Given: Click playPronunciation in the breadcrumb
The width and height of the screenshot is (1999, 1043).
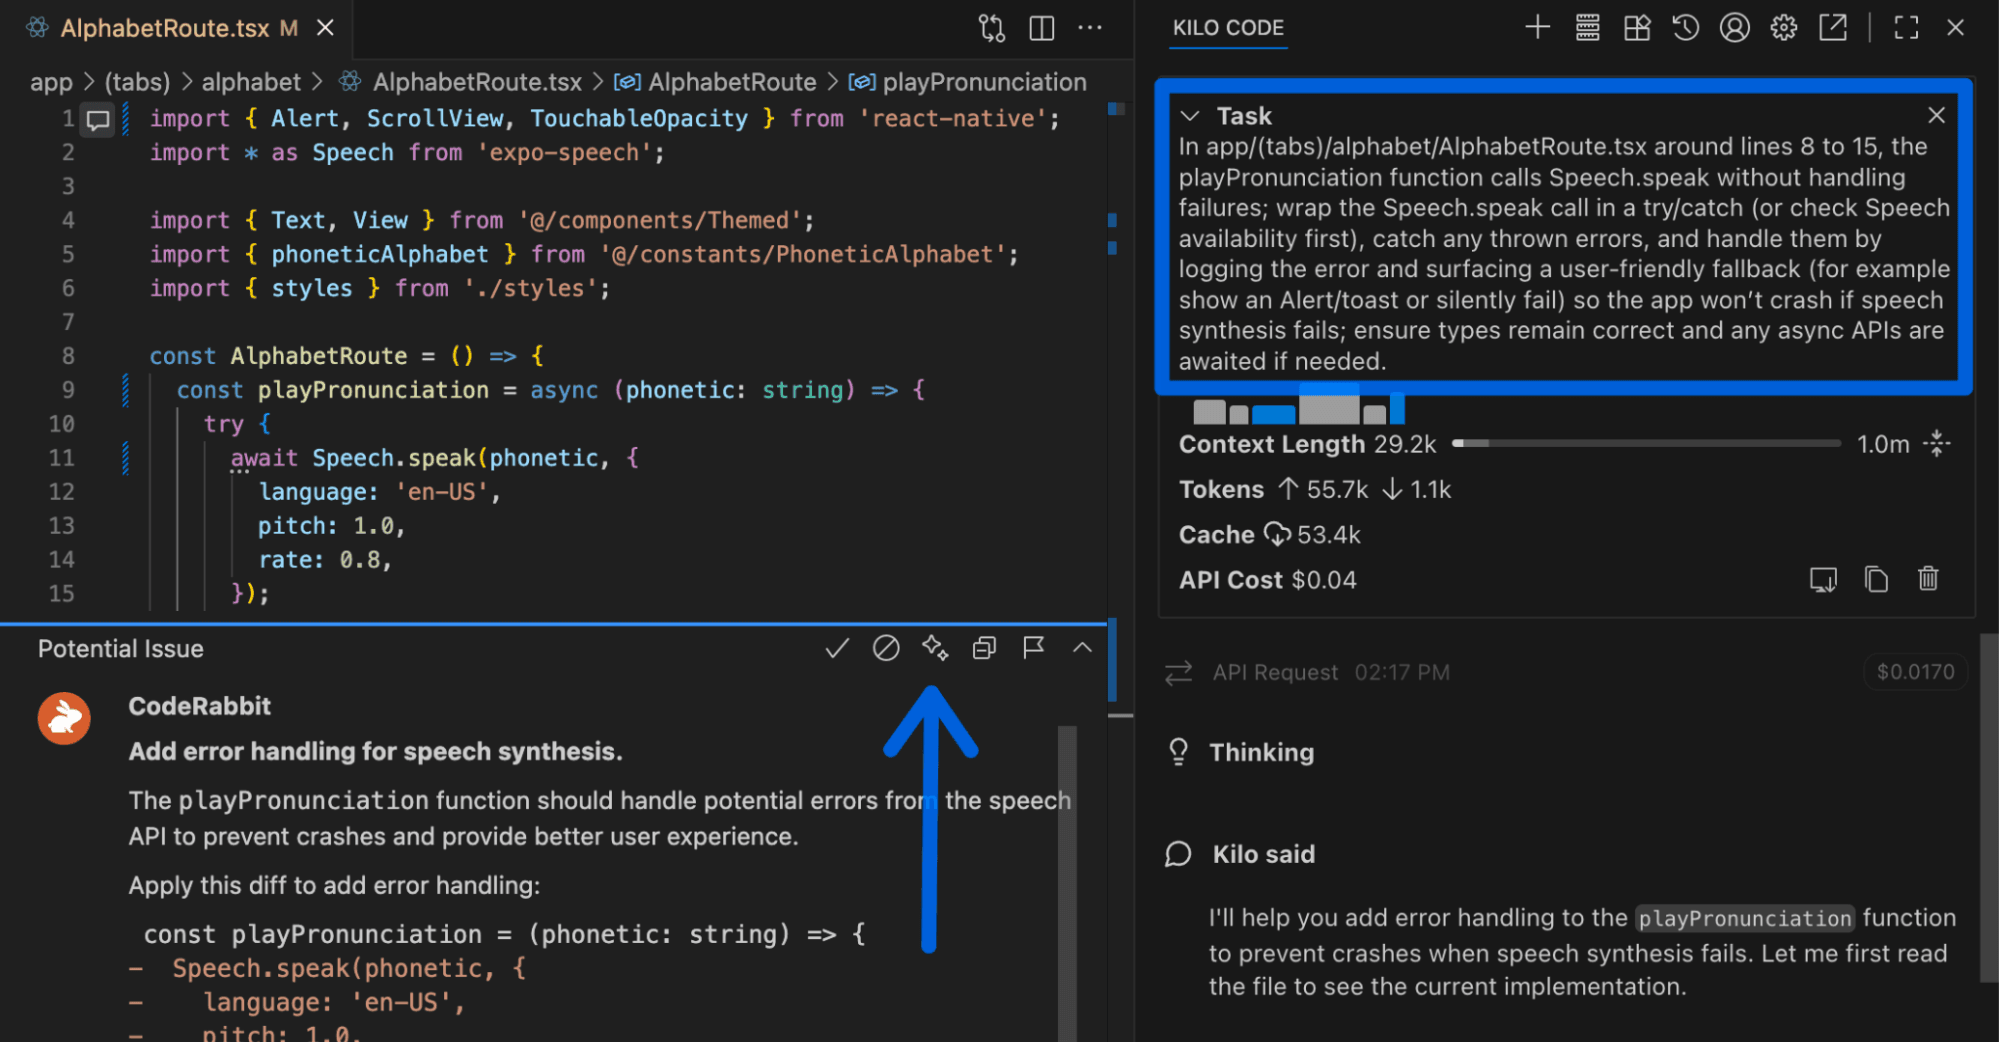Looking at the screenshot, I should [x=984, y=82].
